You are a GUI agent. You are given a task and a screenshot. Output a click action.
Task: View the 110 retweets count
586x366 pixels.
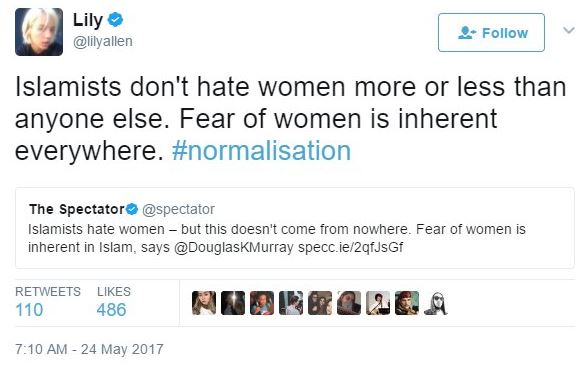[29, 310]
